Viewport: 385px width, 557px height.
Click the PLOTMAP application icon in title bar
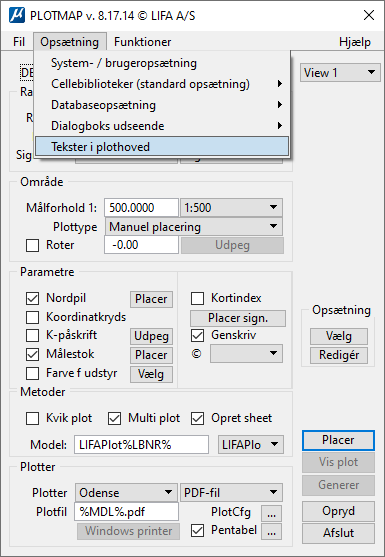[17, 16]
